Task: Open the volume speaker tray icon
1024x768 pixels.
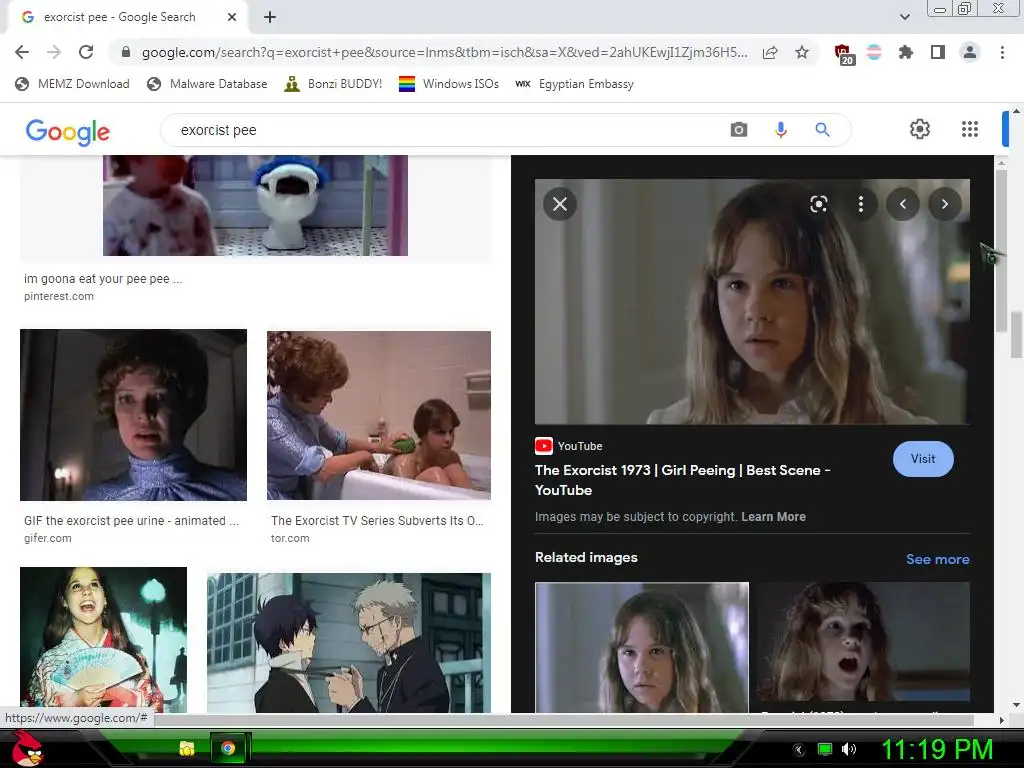Action: pyautogui.click(x=849, y=749)
